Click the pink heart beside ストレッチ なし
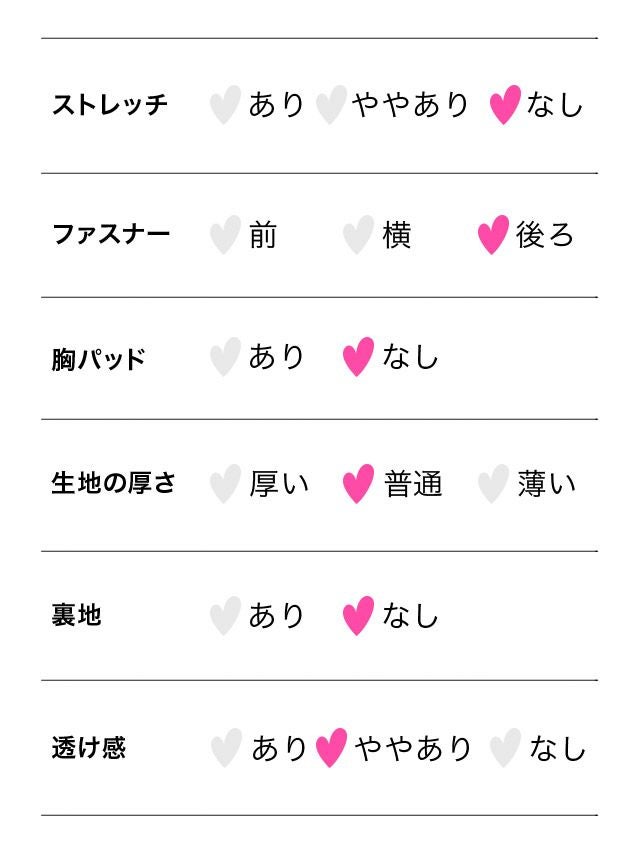Viewport: 640px width, 854px height. click(505, 105)
